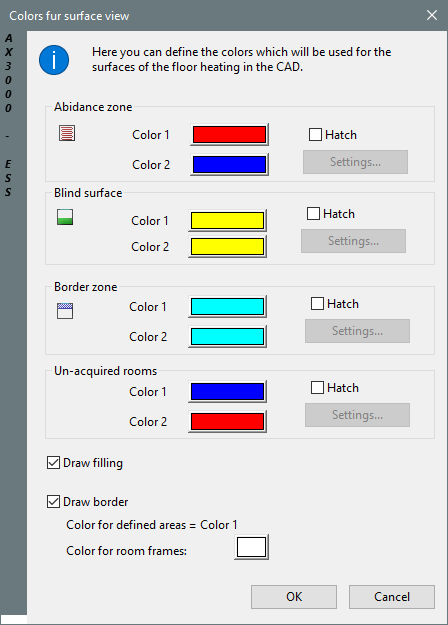This screenshot has height=625, width=448.
Task: Close the Colors for surface view dialog
Action: 432,16
